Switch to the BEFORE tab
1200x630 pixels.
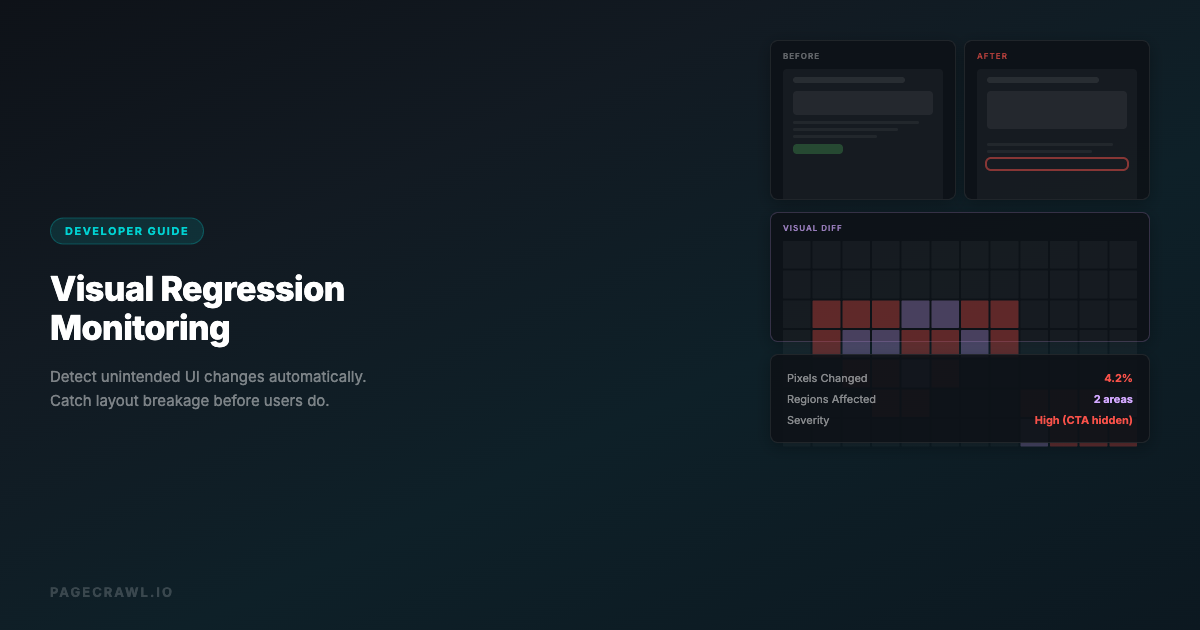[x=801, y=56]
